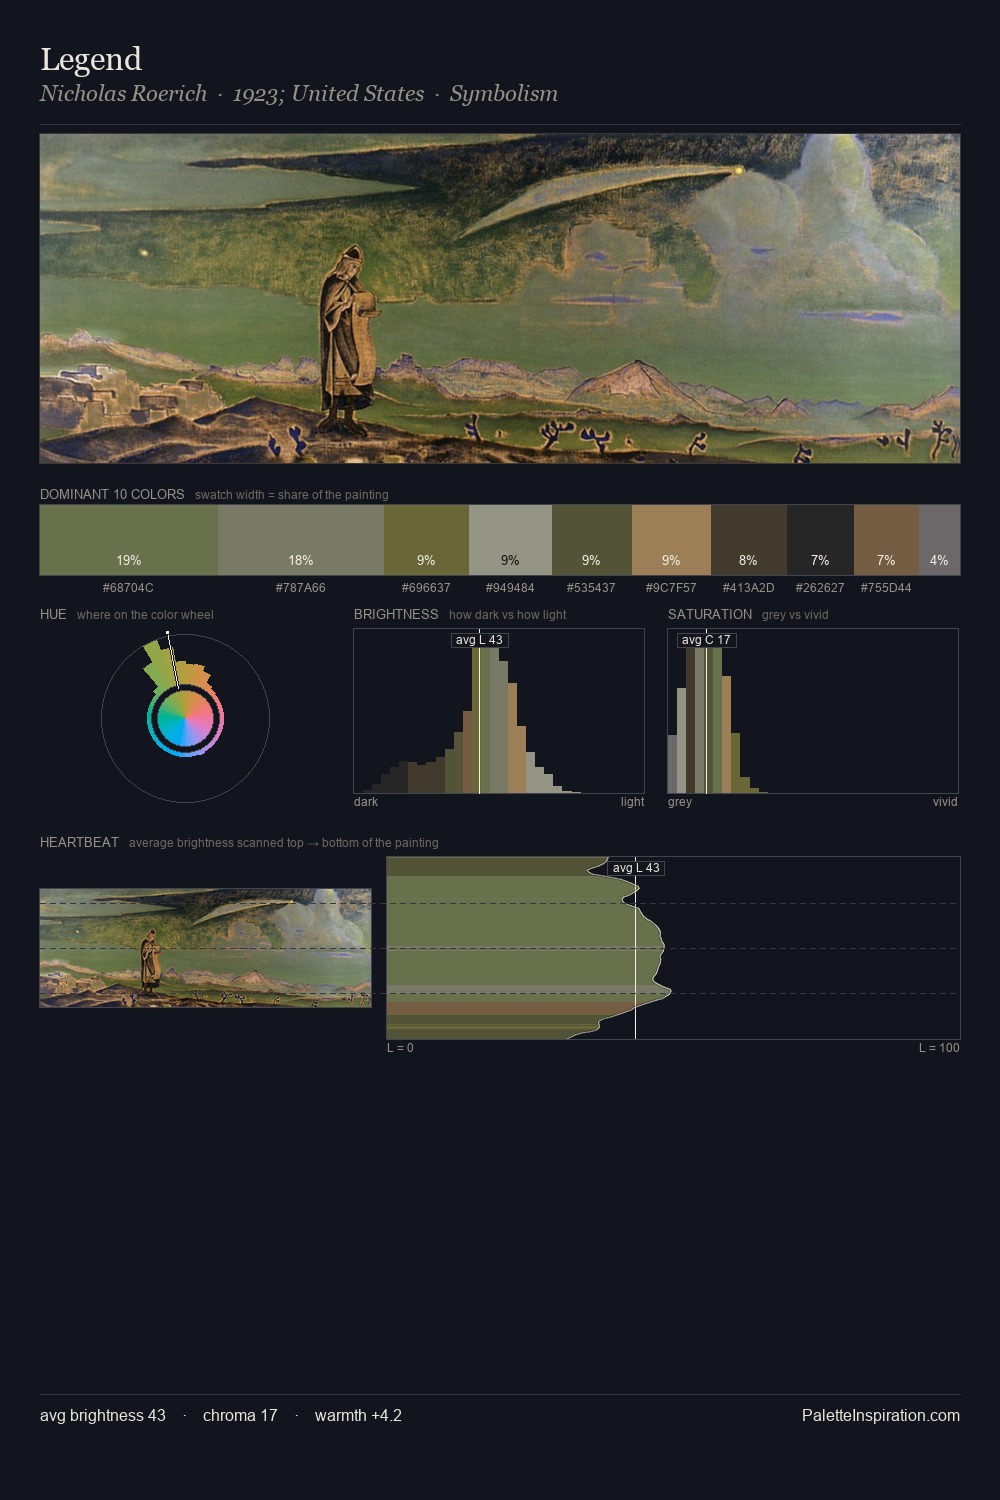Click the #535437 hex code label
Image resolution: width=1000 pixels, height=1500 pixels.
tap(591, 588)
